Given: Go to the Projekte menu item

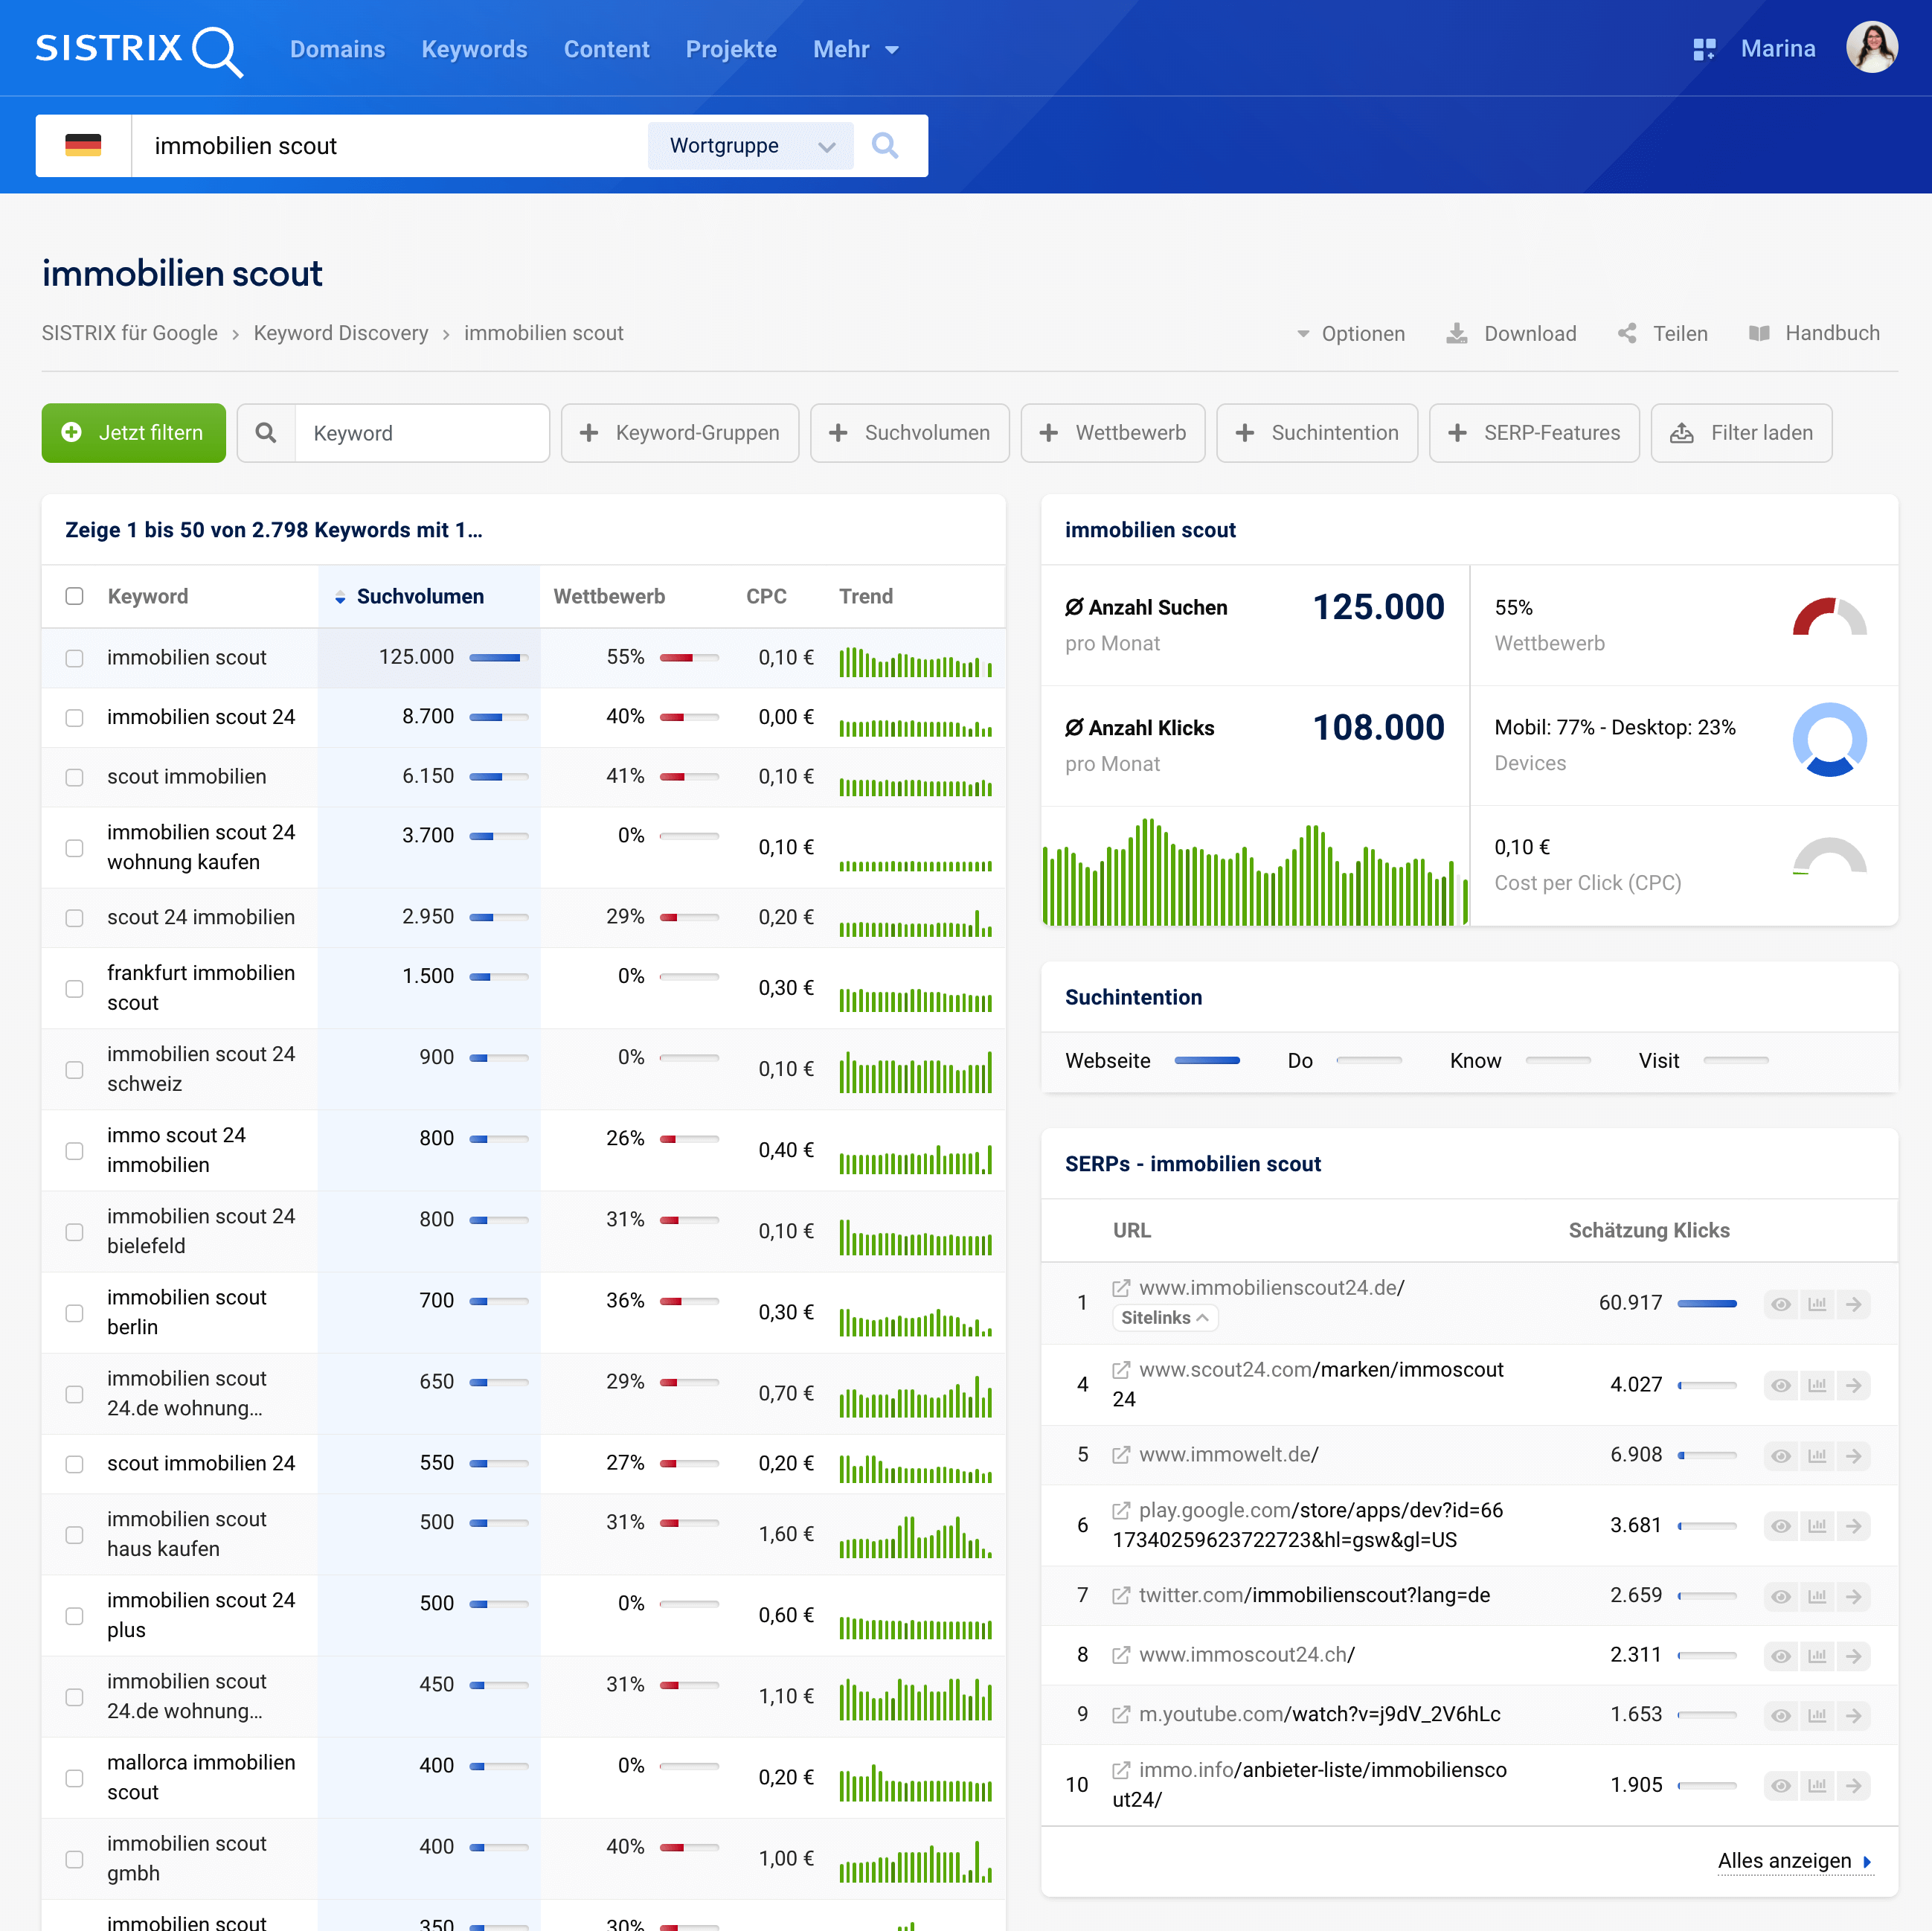Looking at the screenshot, I should point(730,49).
